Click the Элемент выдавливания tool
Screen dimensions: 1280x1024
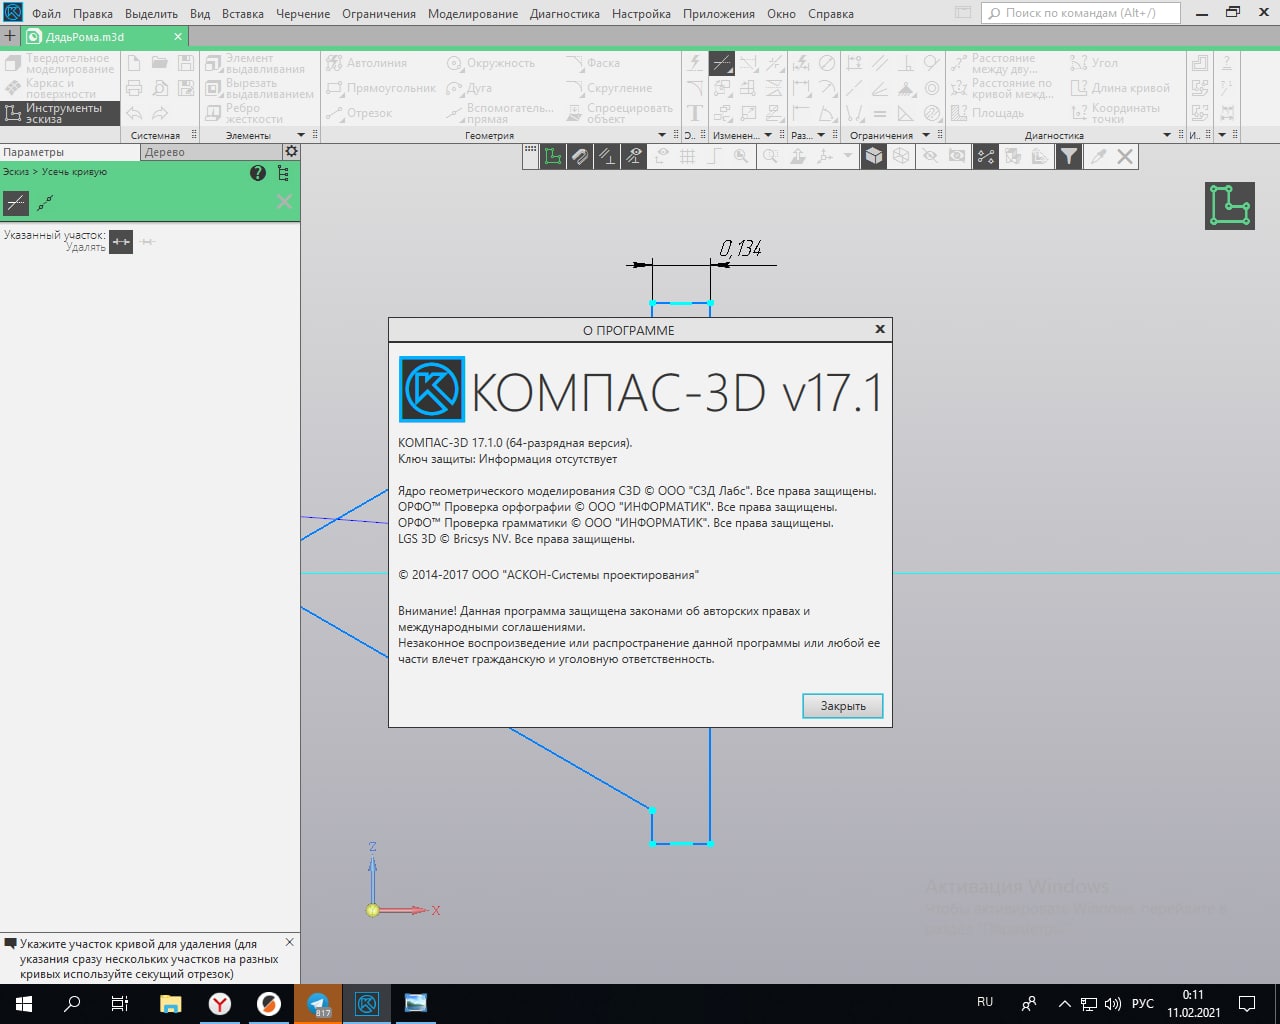click(x=255, y=64)
